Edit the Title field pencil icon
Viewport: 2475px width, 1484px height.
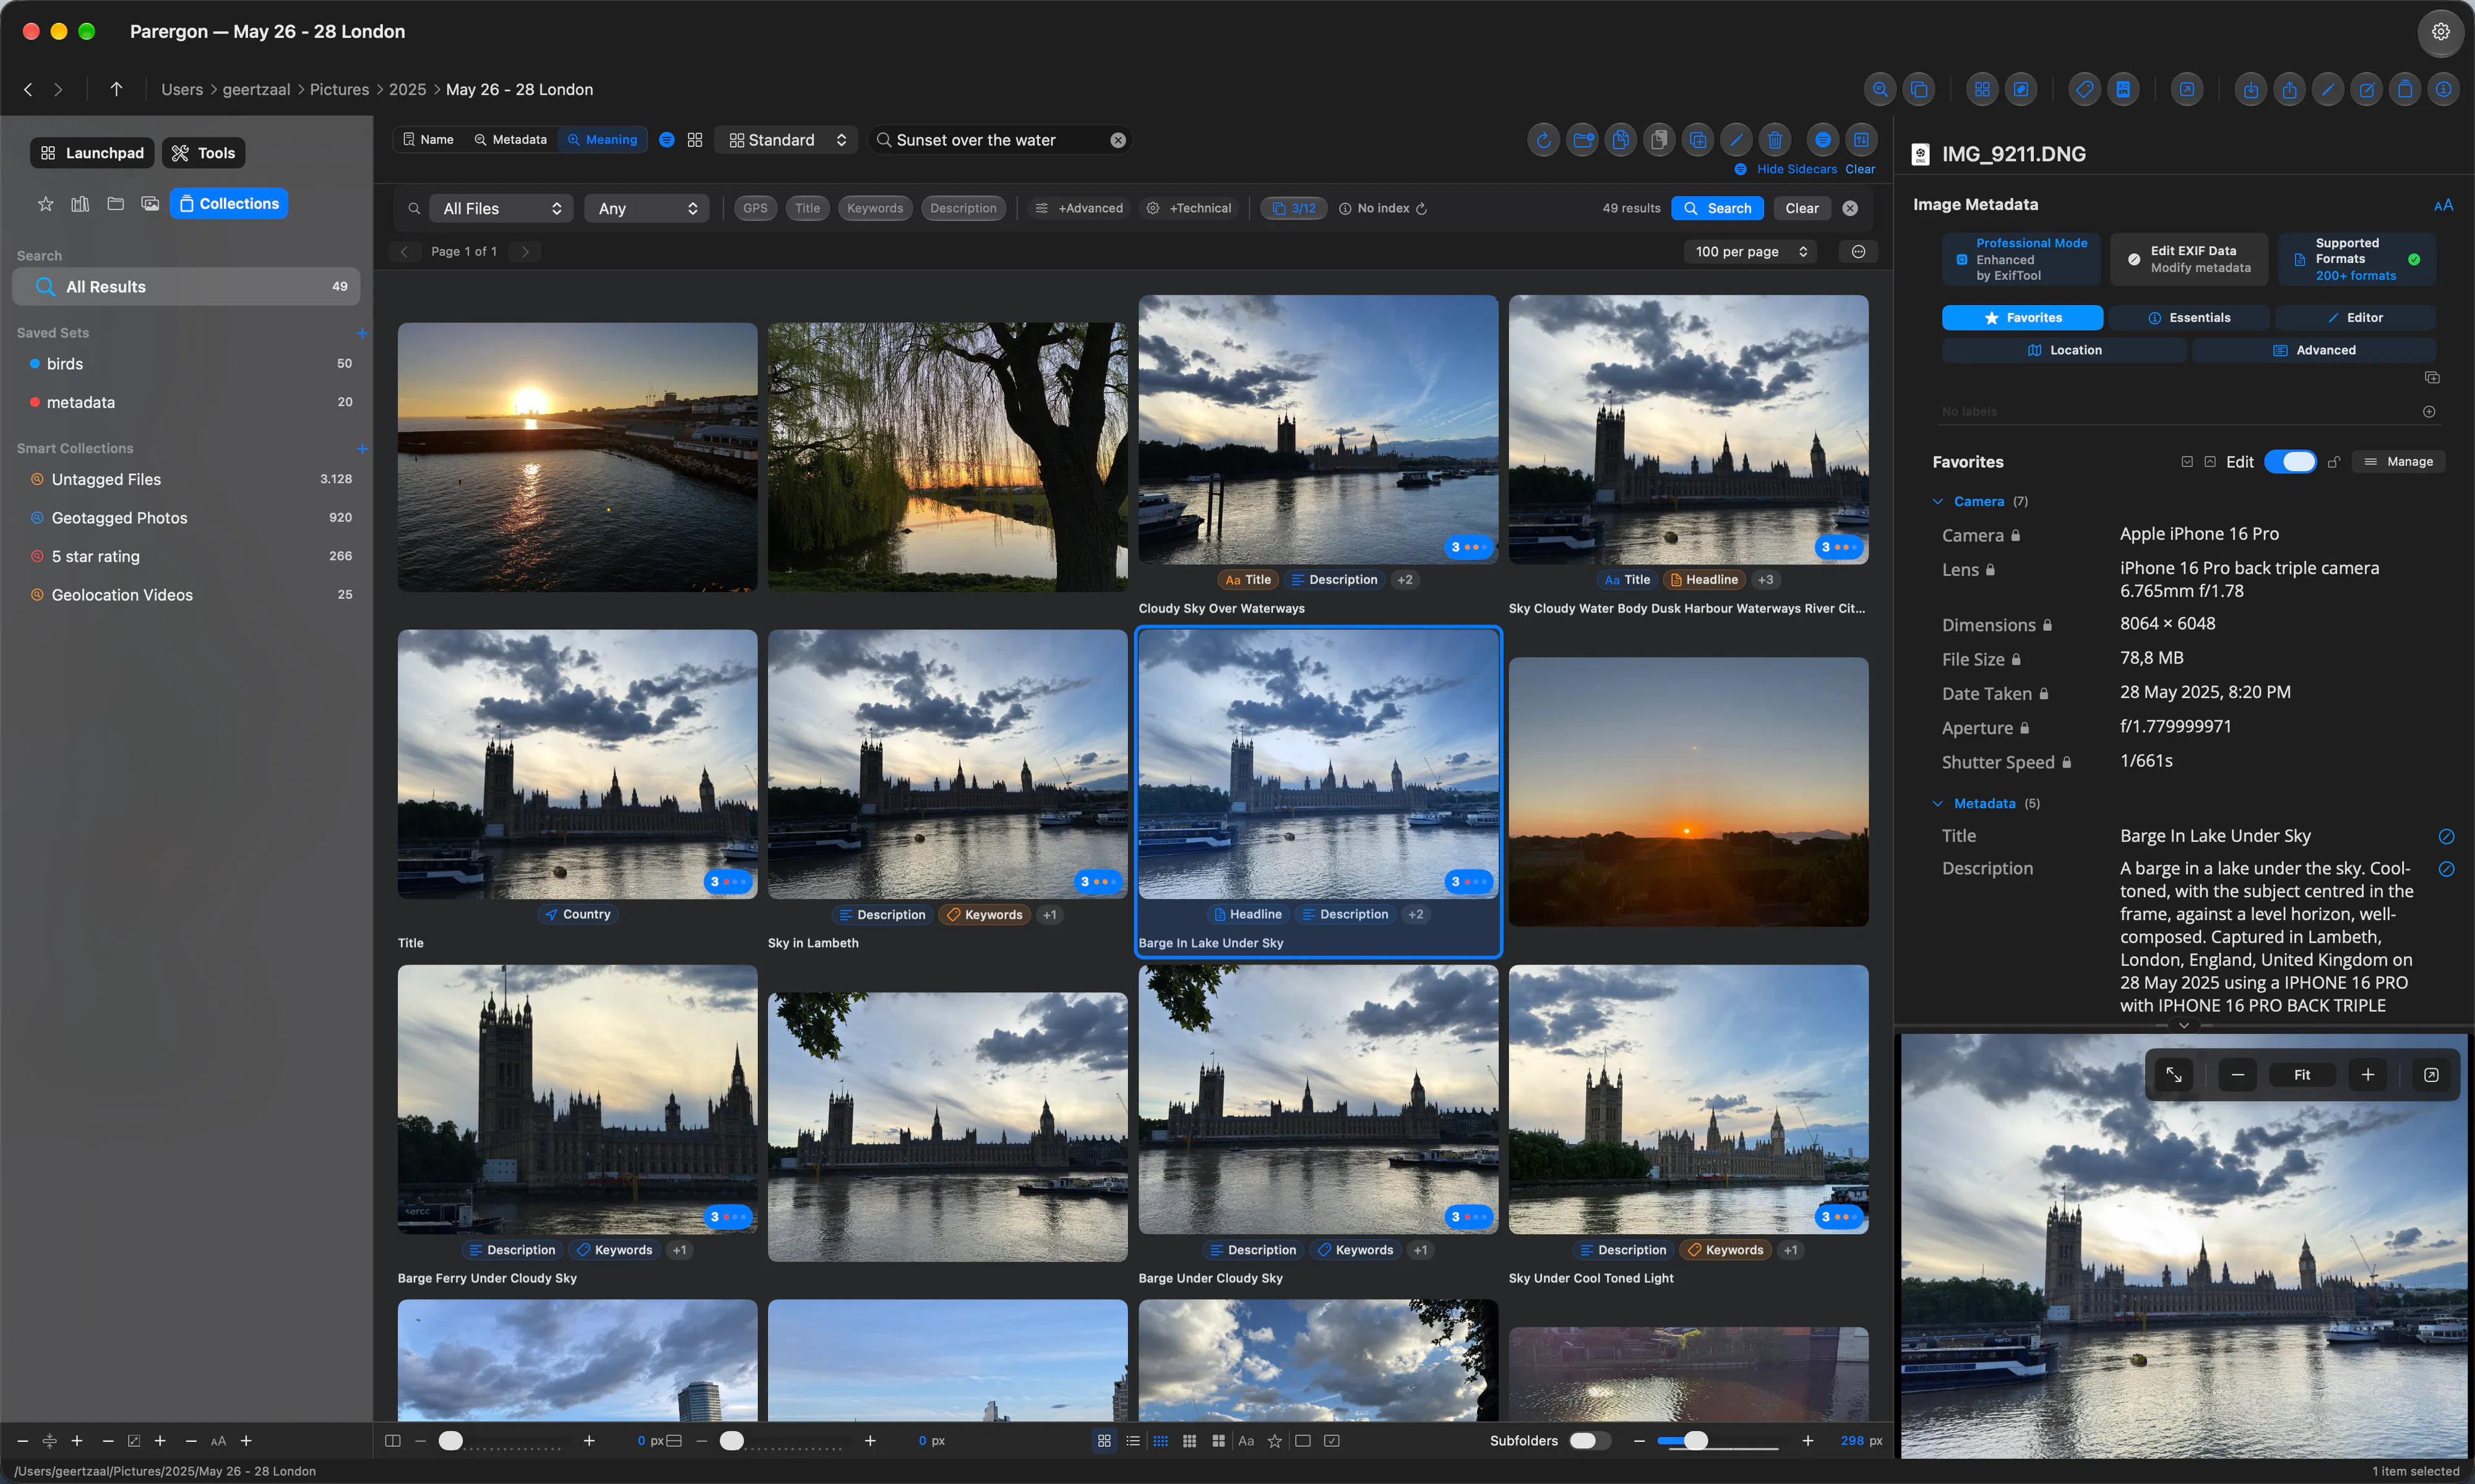(2446, 836)
